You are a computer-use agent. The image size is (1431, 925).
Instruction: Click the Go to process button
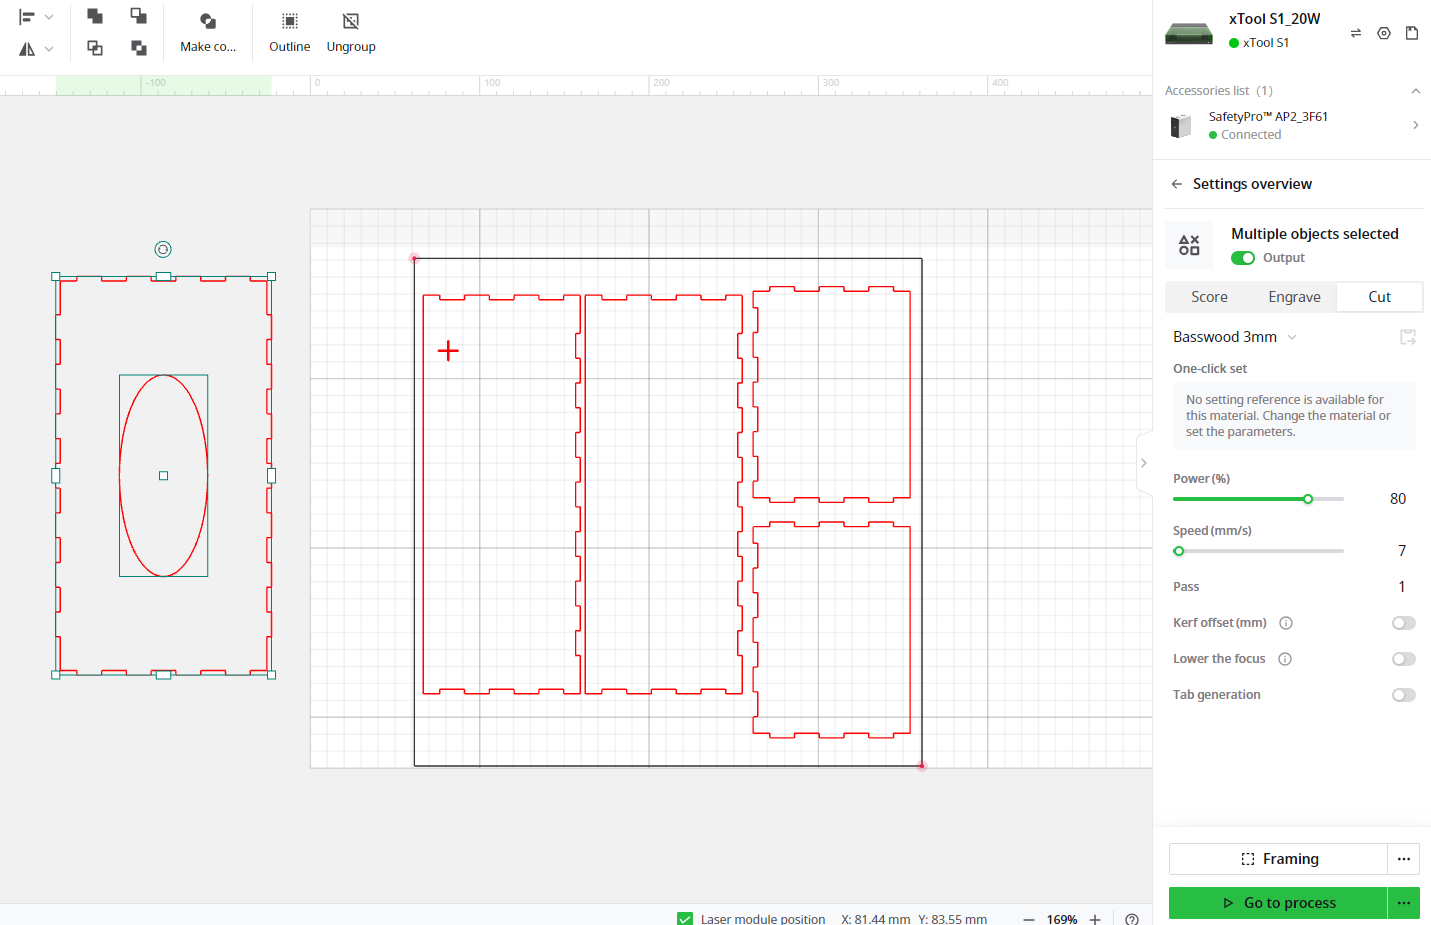1278,903
